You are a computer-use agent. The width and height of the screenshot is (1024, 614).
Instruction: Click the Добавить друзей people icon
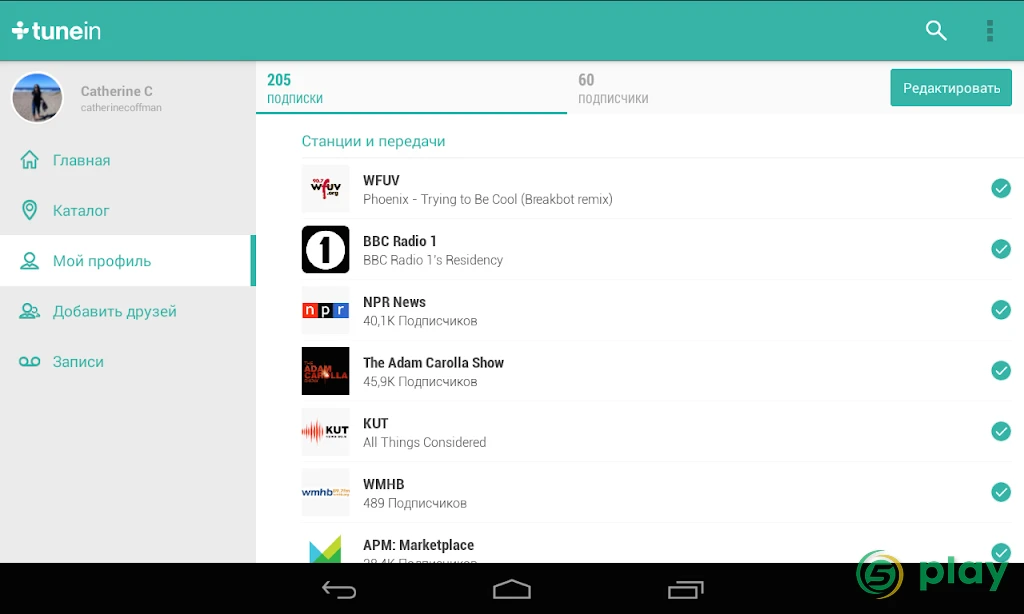click(29, 311)
